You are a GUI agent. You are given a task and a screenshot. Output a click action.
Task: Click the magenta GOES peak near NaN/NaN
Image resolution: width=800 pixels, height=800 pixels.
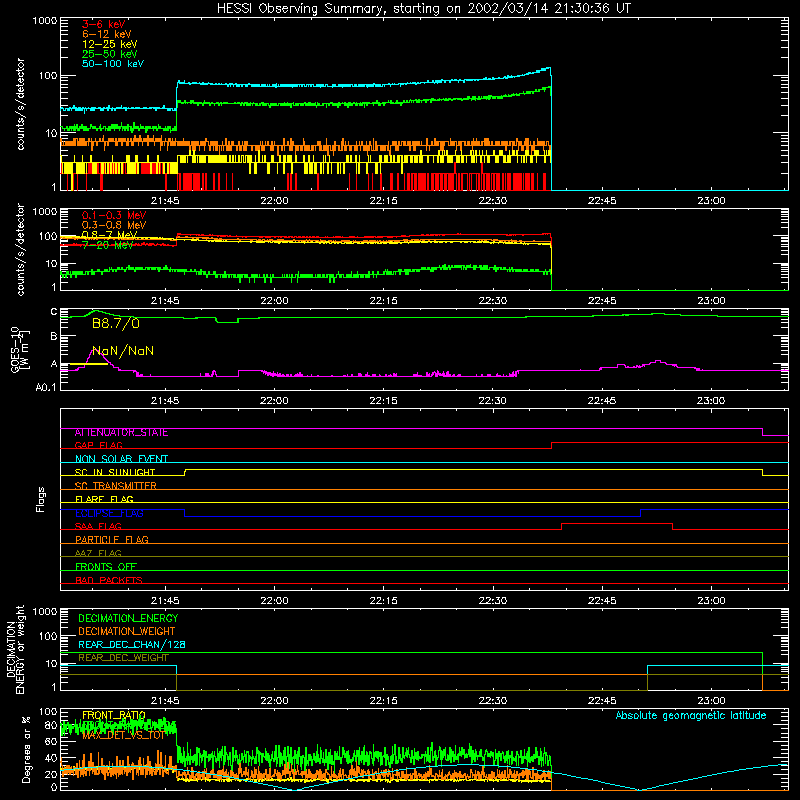coord(95,351)
